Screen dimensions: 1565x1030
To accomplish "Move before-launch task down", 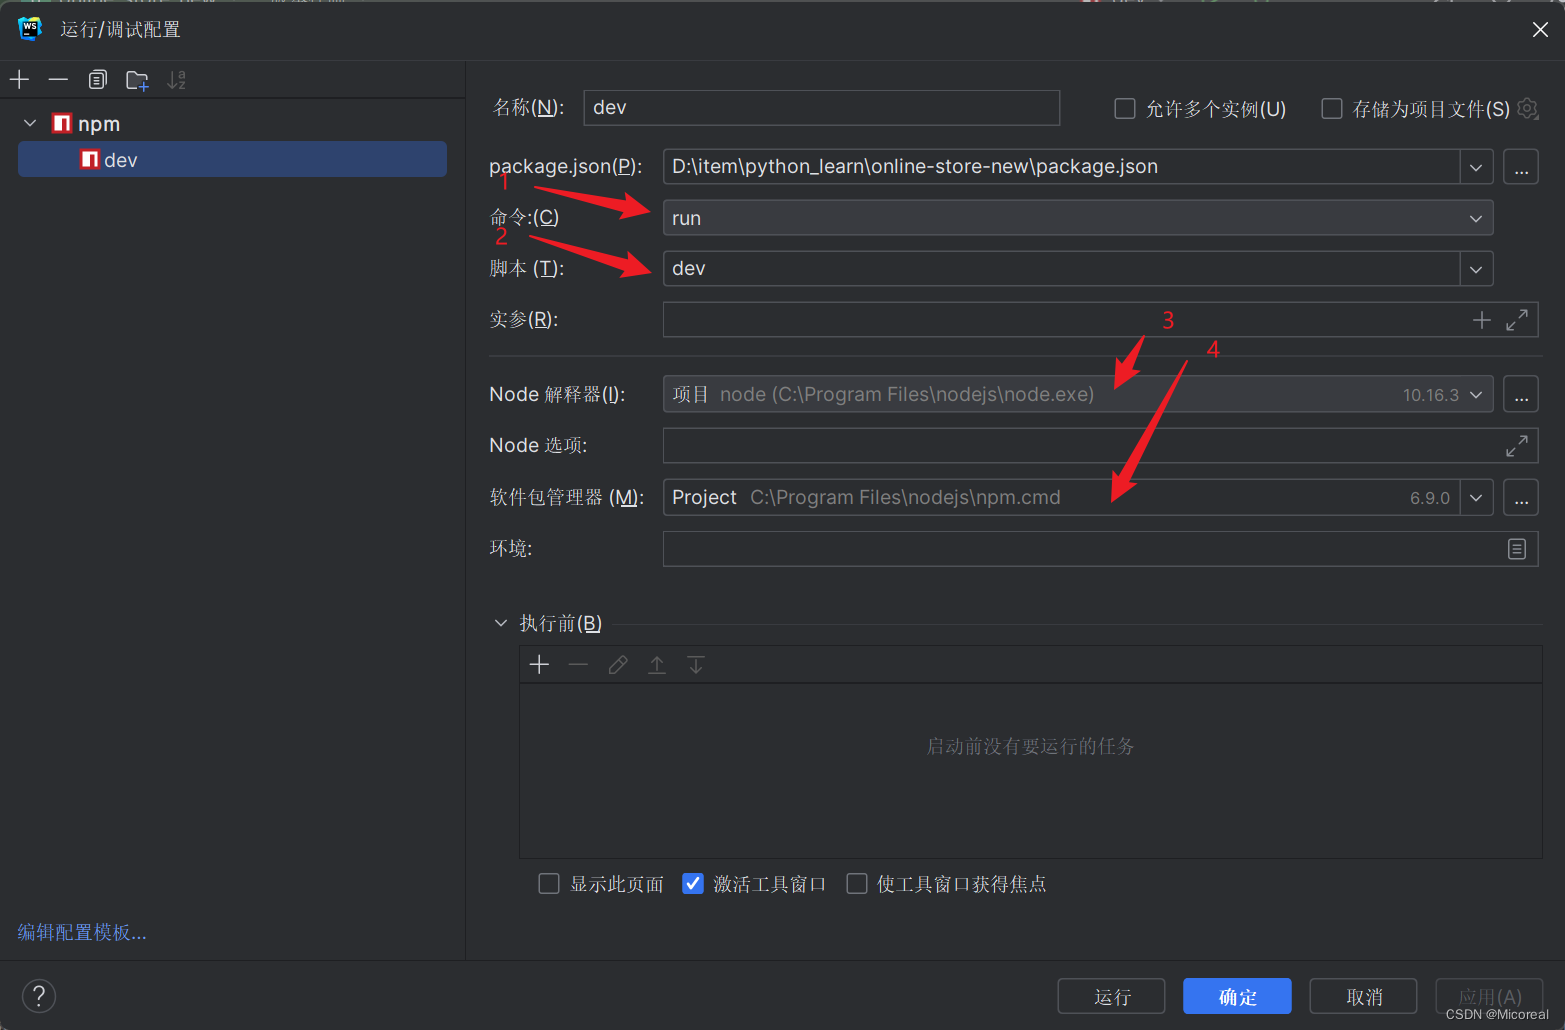I will [x=696, y=665].
